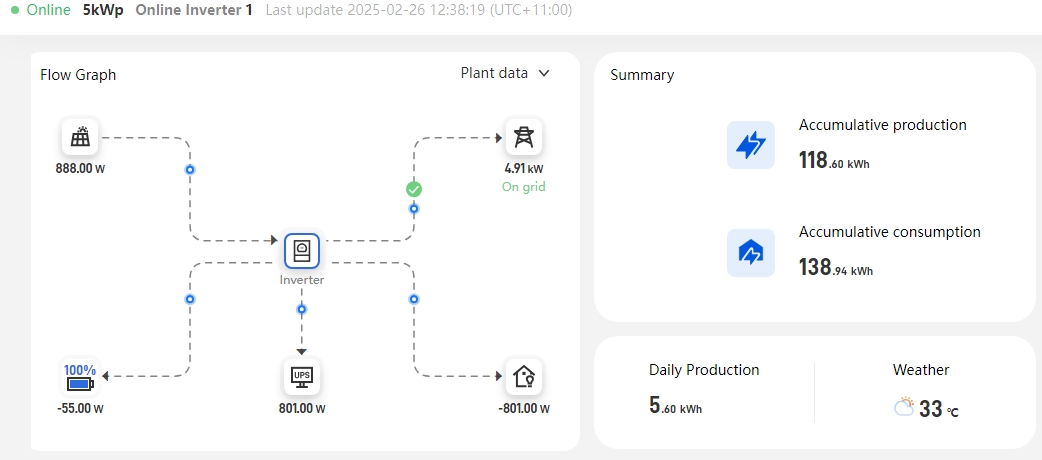The image size is (1042, 460).
Task: Click the grid tower icon
Action: pos(524,137)
